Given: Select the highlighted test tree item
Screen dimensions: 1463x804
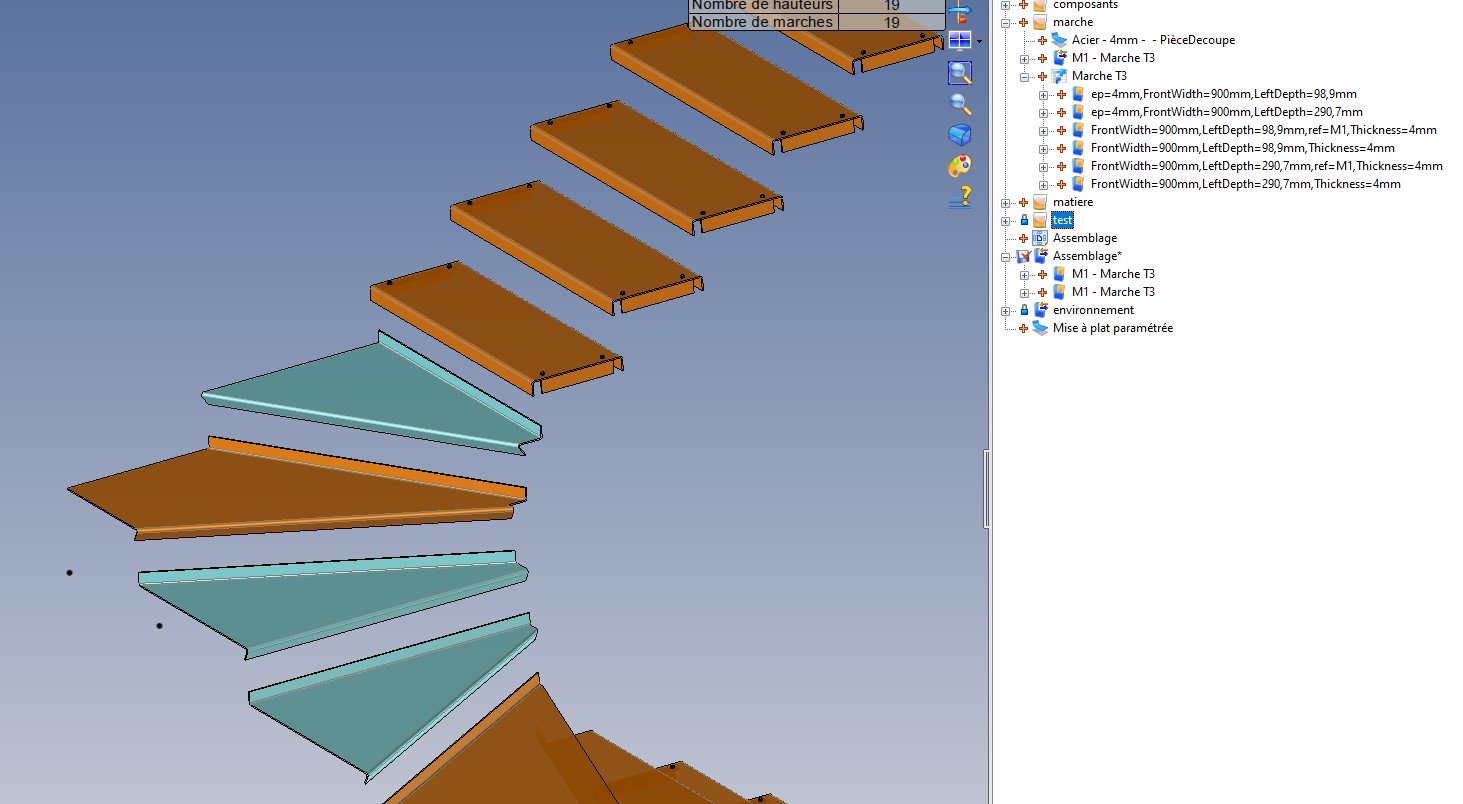Looking at the screenshot, I should point(1063,220).
